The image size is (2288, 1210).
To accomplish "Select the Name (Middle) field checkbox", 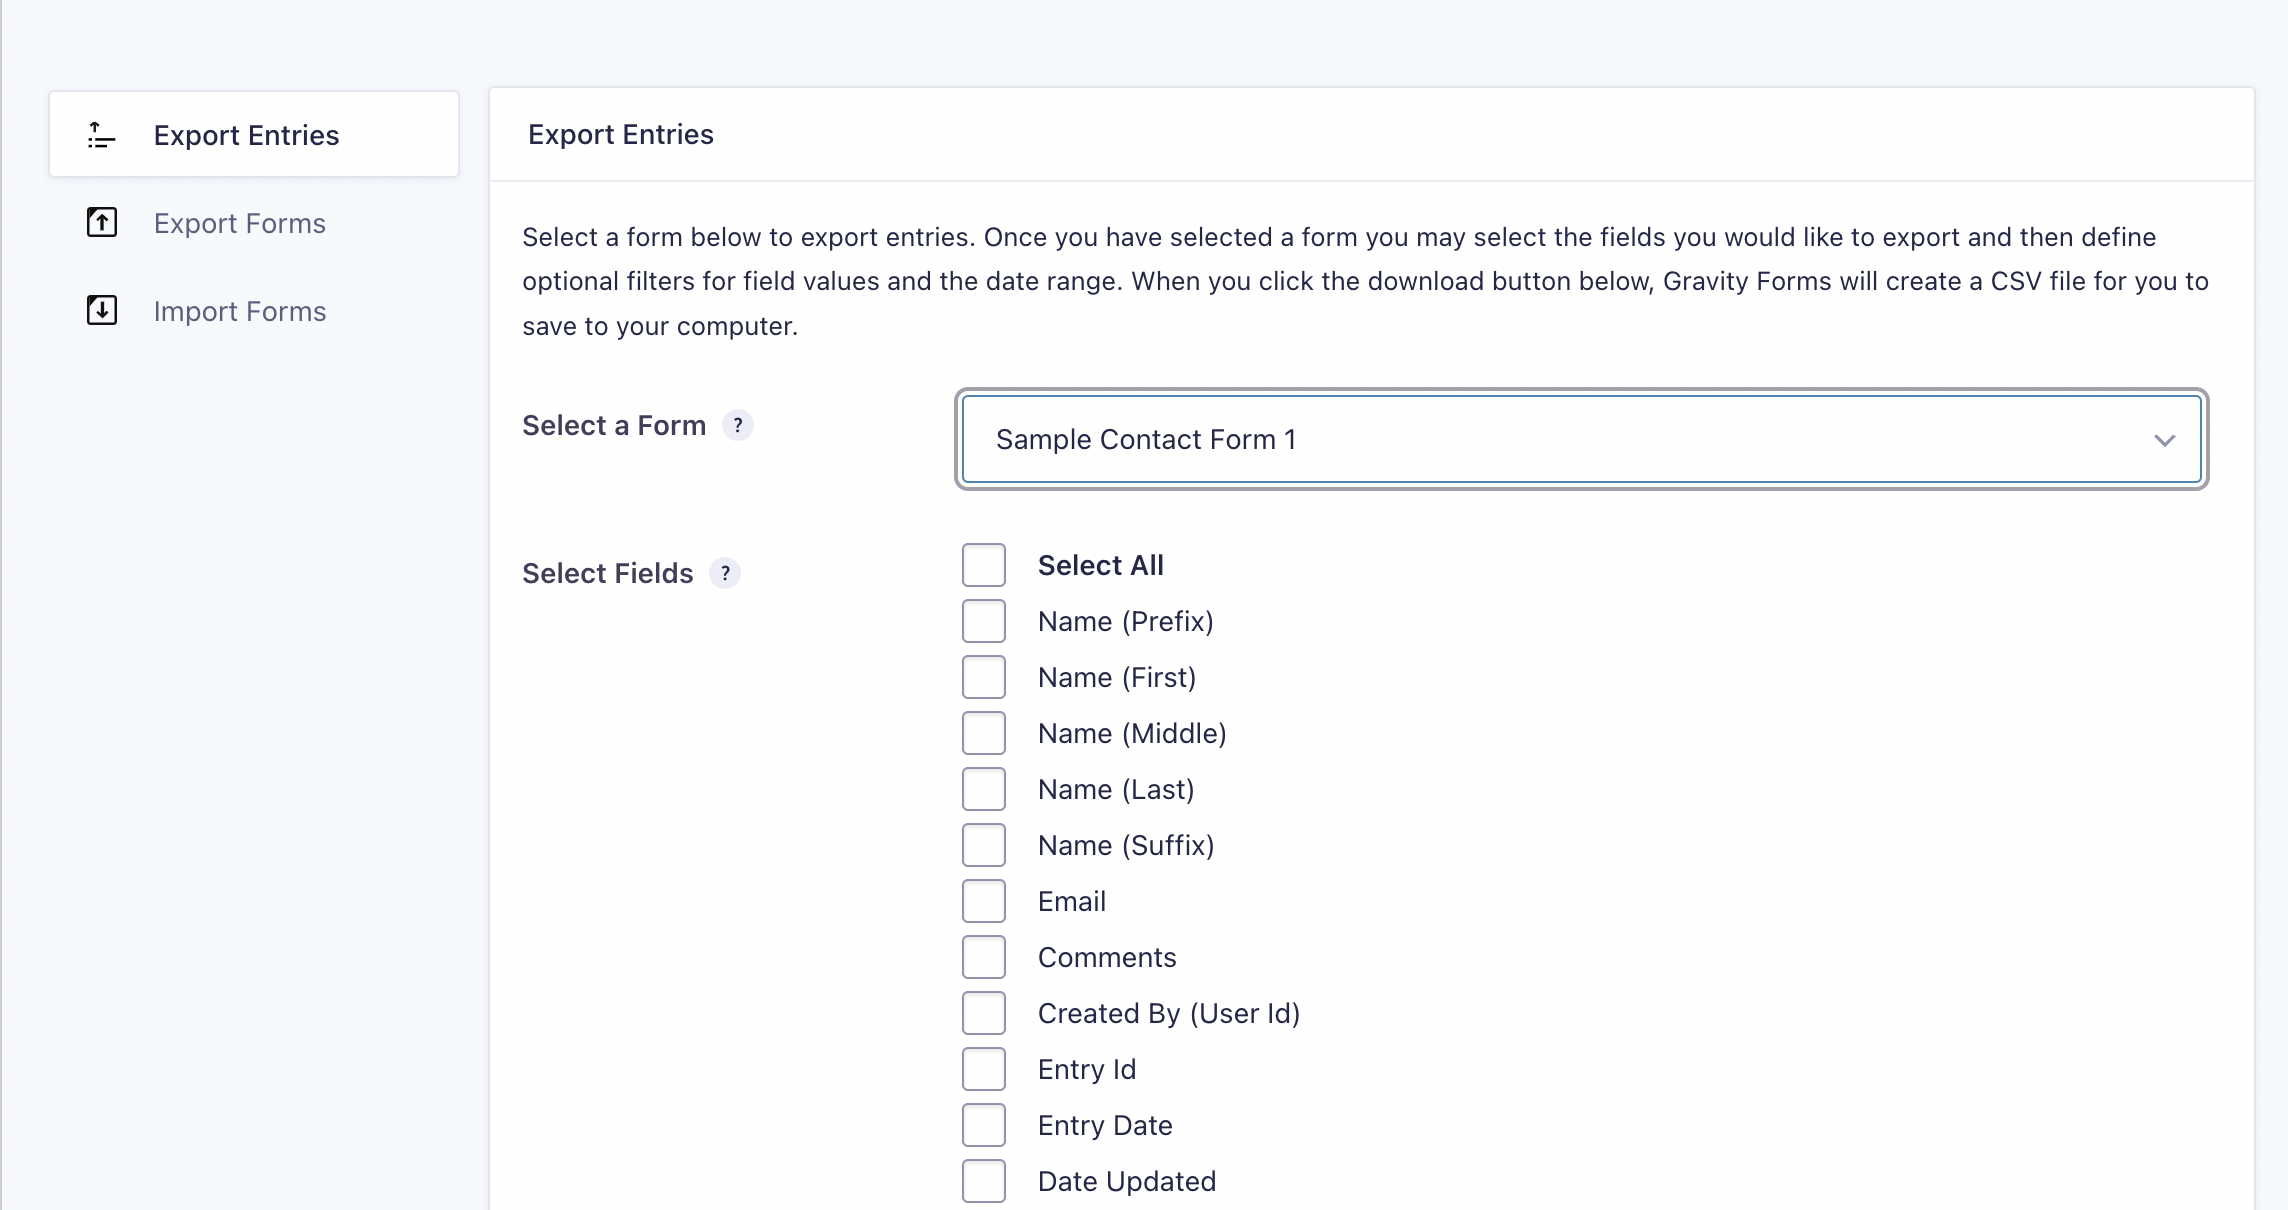I will tap(984, 733).
